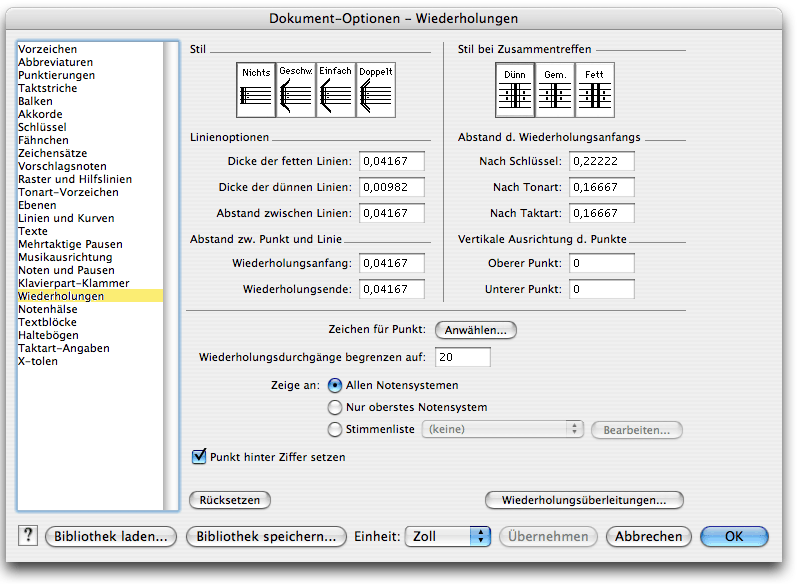Click Bibliothek speichern...
This screenshot has height=584, width=801.
click(x=266, y=536)
